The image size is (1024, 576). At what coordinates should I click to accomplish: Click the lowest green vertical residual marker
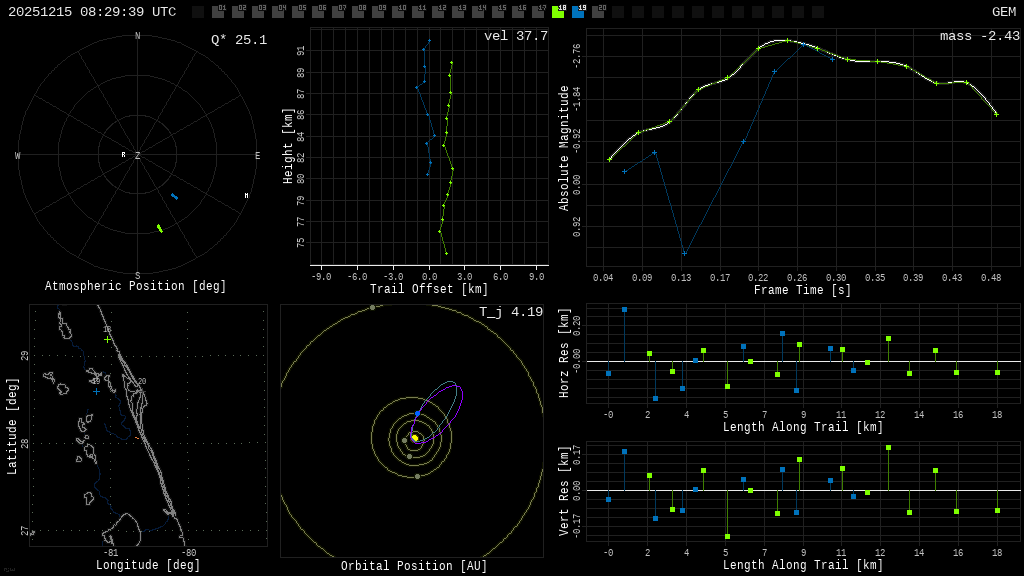(x=728, y=537)
